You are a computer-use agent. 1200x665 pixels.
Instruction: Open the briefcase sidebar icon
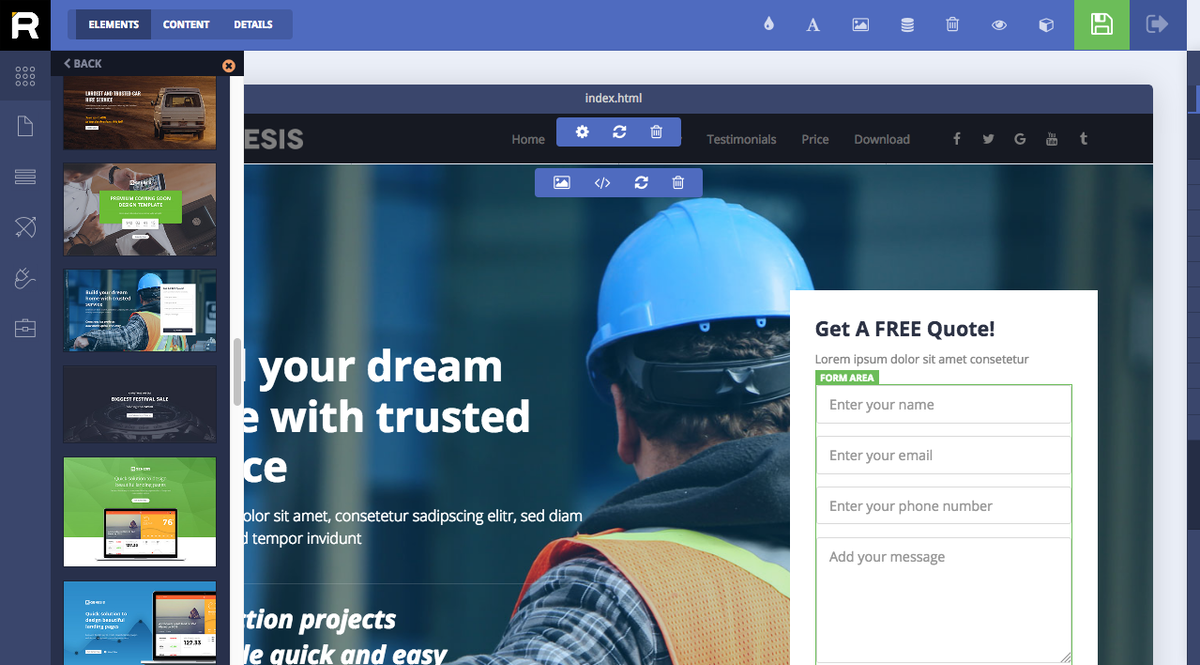tap(25, 328)
